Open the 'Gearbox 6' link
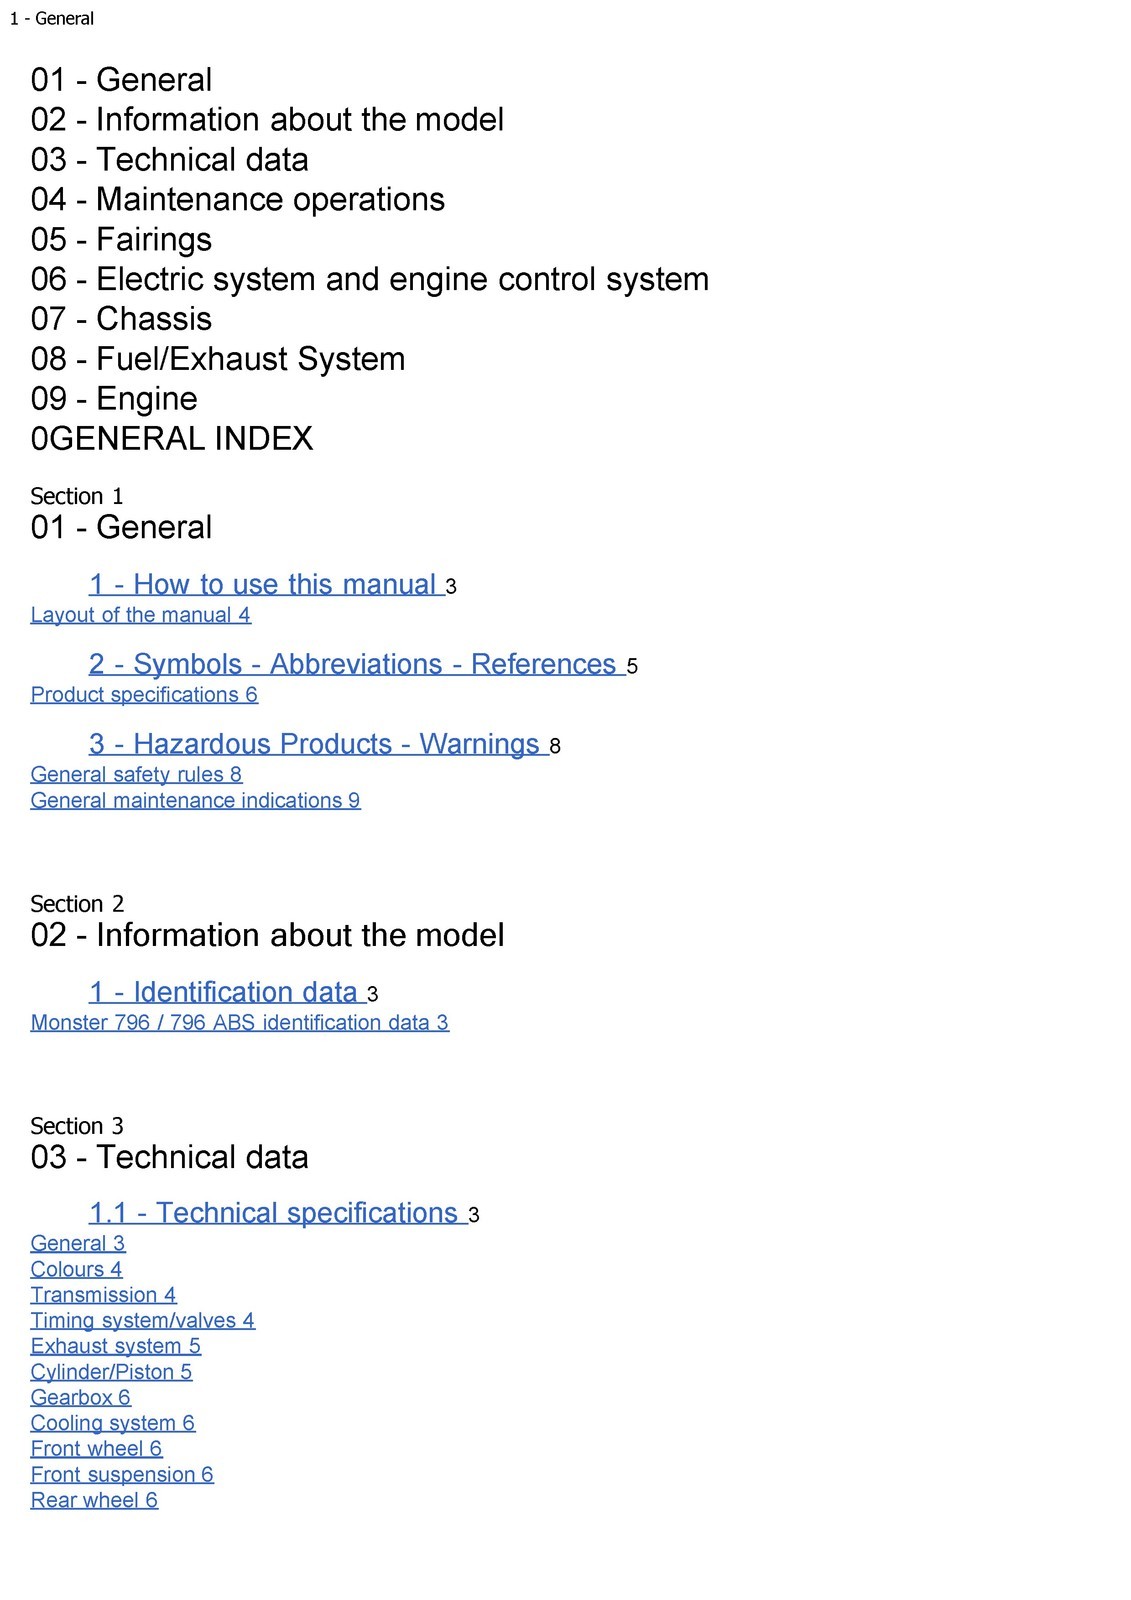 pos(81,1398)
